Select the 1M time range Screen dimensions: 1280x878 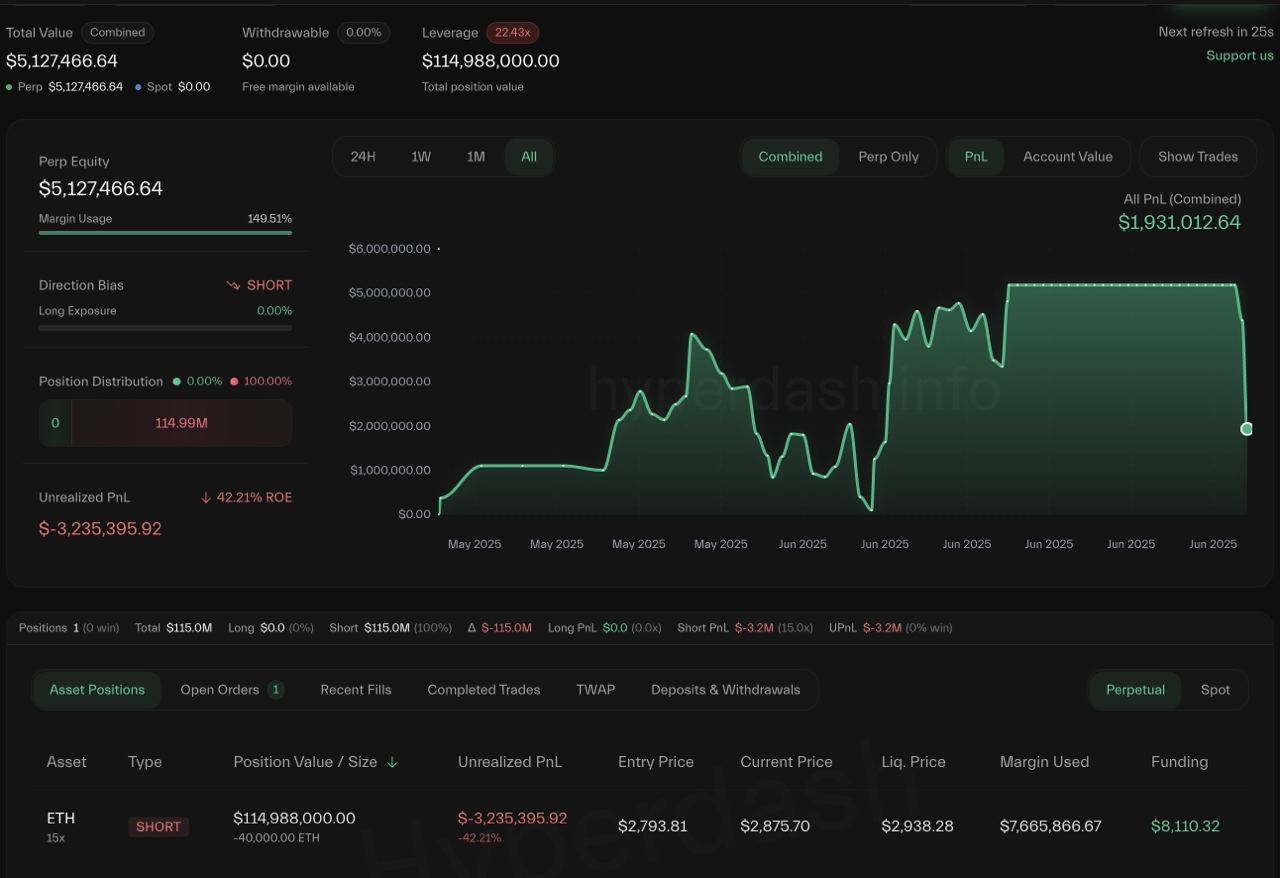476,157
